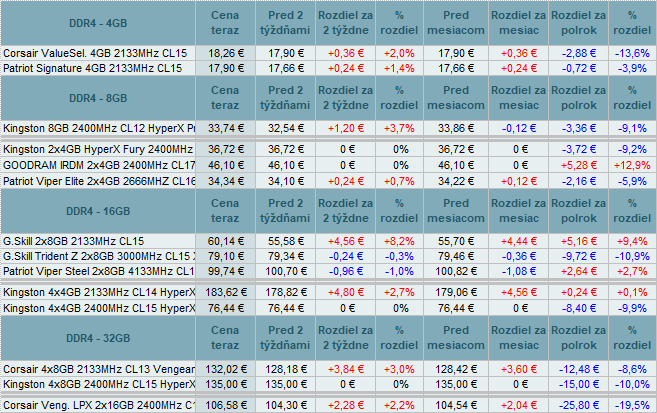
Task: Click the +3,7% percent difference
Action: tap(399, 128)
